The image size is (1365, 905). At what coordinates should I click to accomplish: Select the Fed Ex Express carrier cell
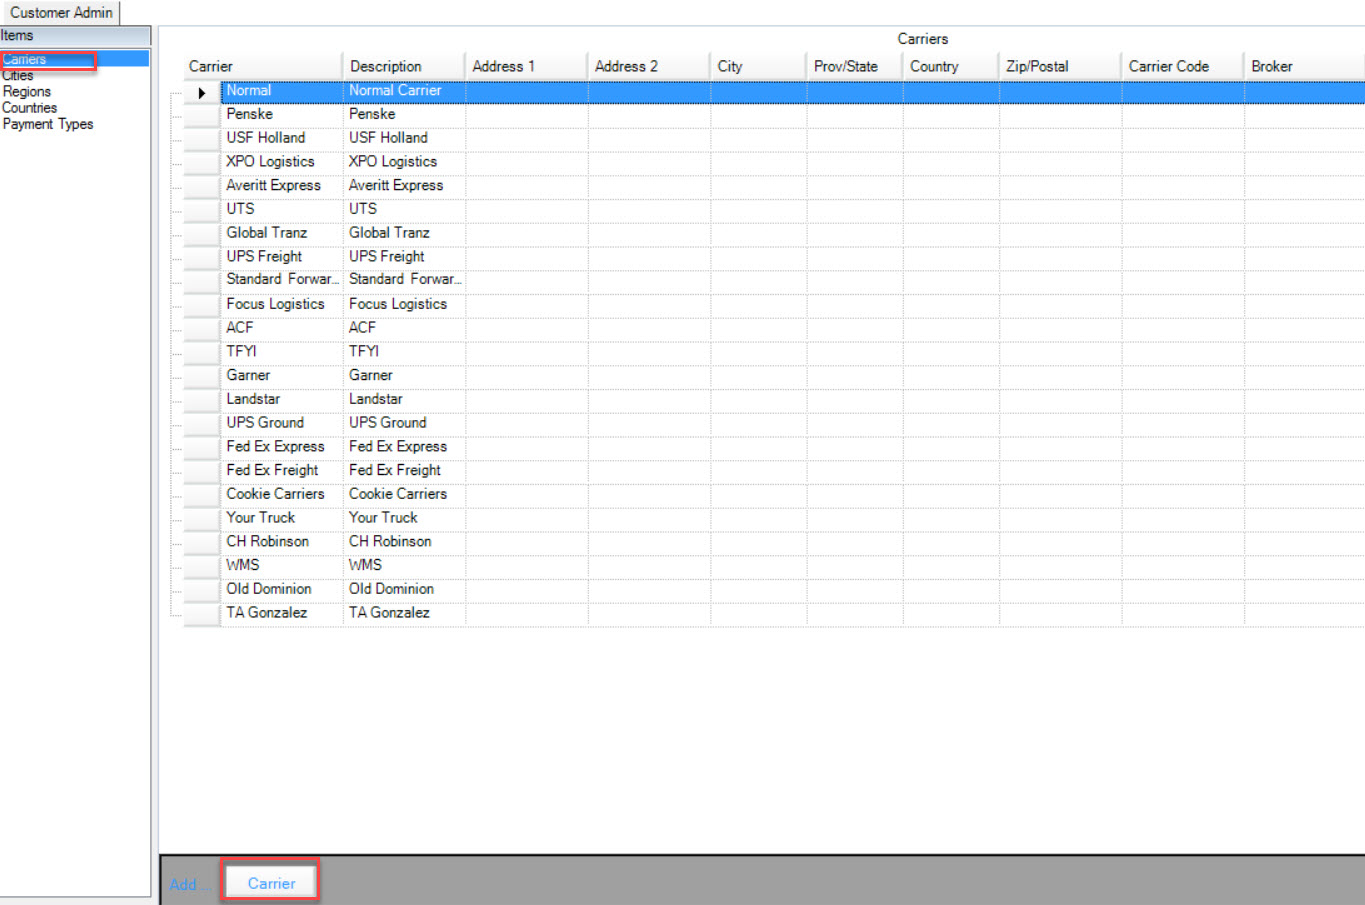coord(282,447)
